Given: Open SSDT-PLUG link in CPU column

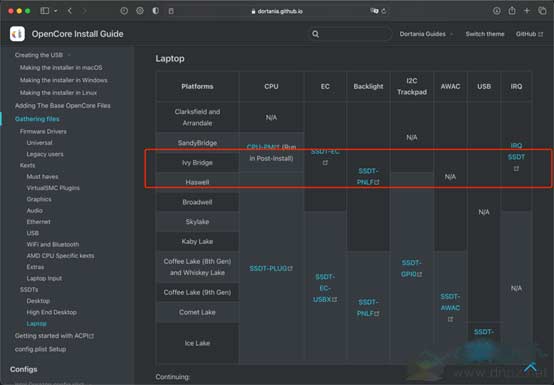Looking at the screenshot, I should point(271,268).
